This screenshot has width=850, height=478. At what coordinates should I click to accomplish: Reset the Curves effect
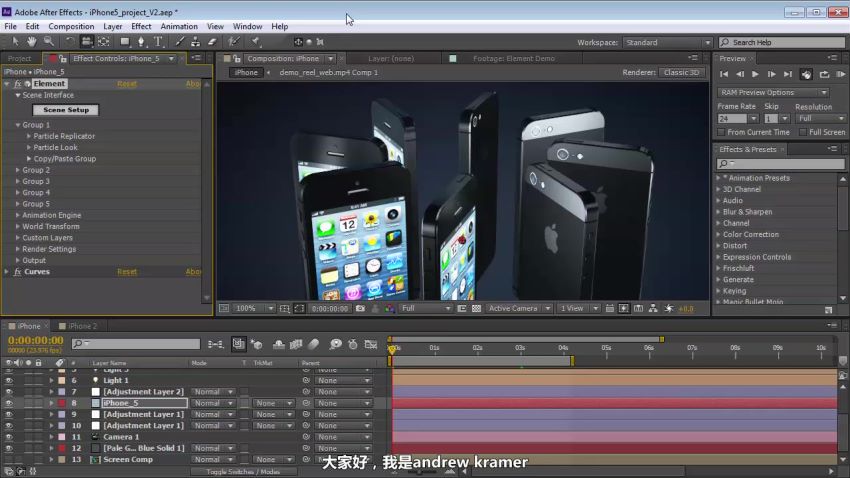(127, 272)
